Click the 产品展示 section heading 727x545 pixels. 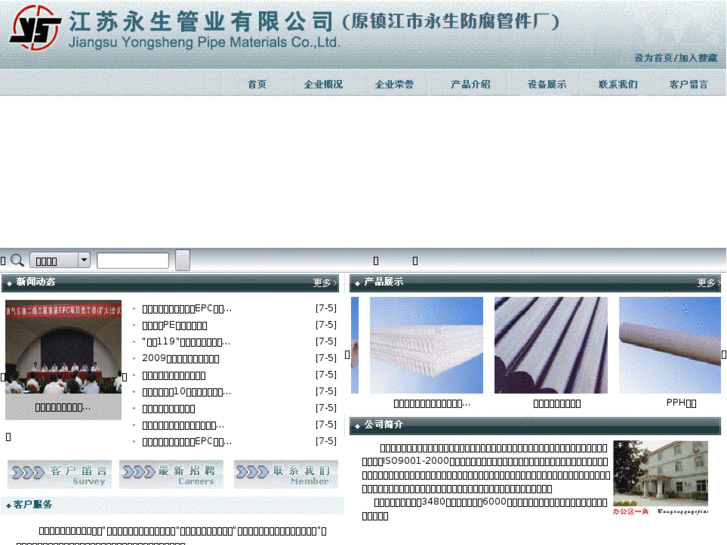[383, 282]
